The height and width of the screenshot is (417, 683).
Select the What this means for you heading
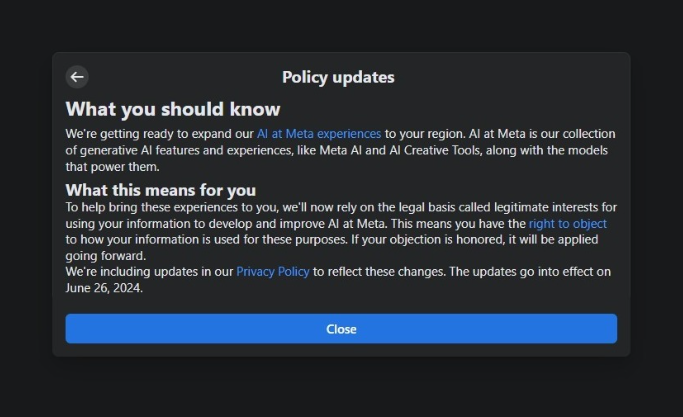161,190
